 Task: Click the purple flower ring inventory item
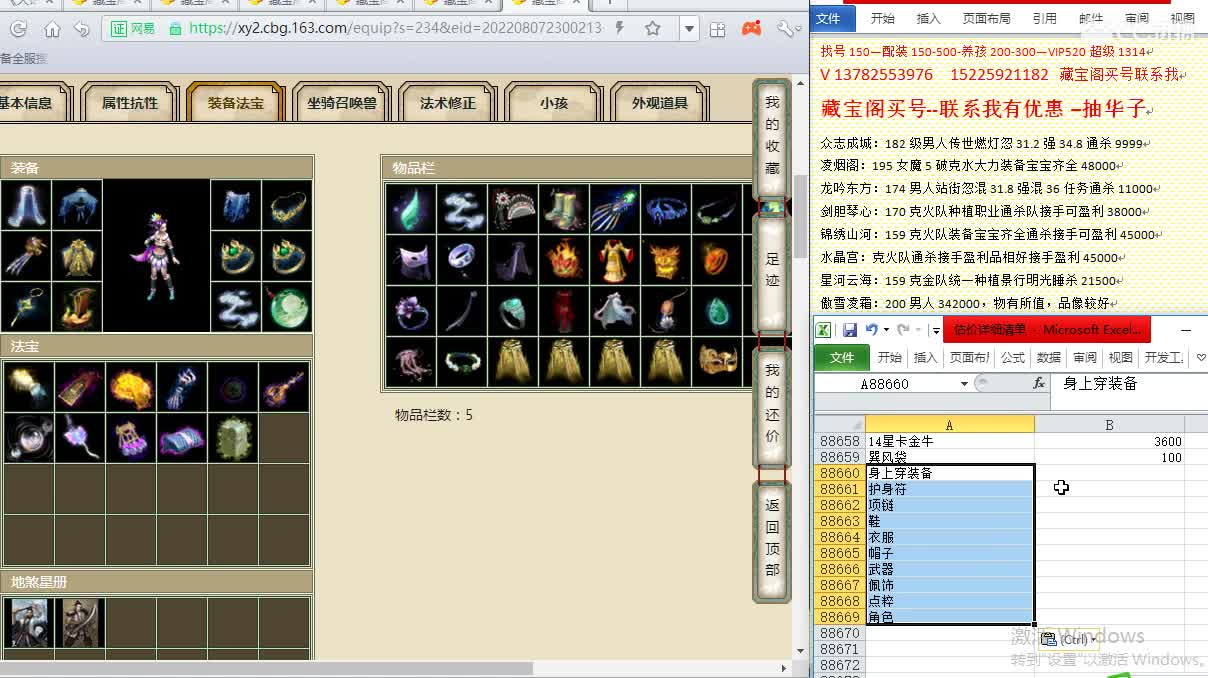pos(411,312)
